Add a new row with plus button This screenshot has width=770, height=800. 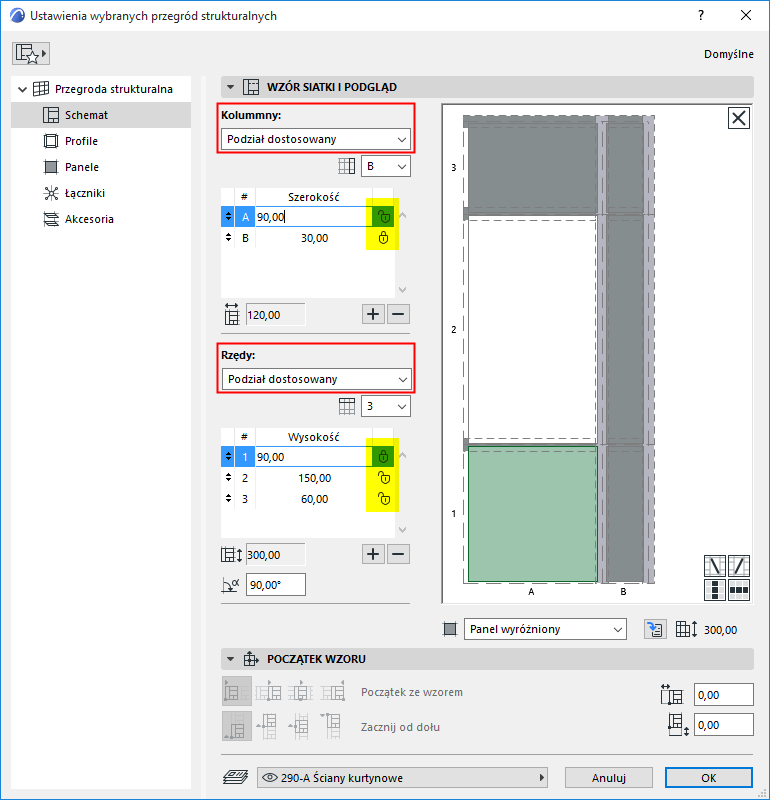(373, 554)
